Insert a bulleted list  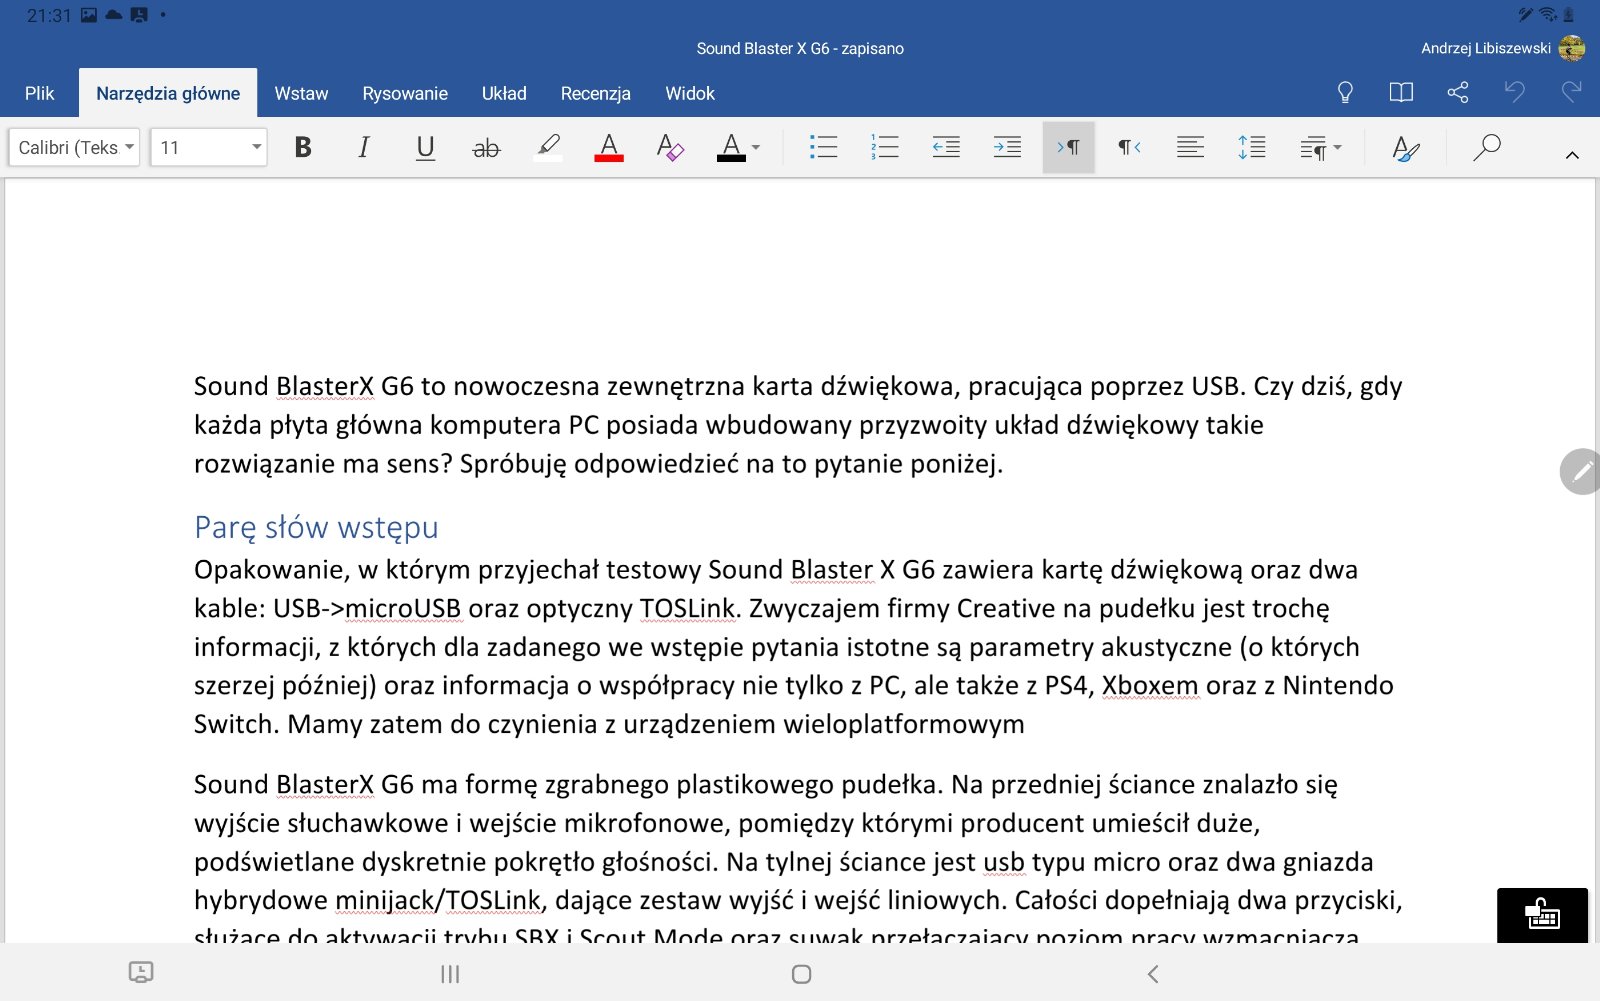click(823, 148)
